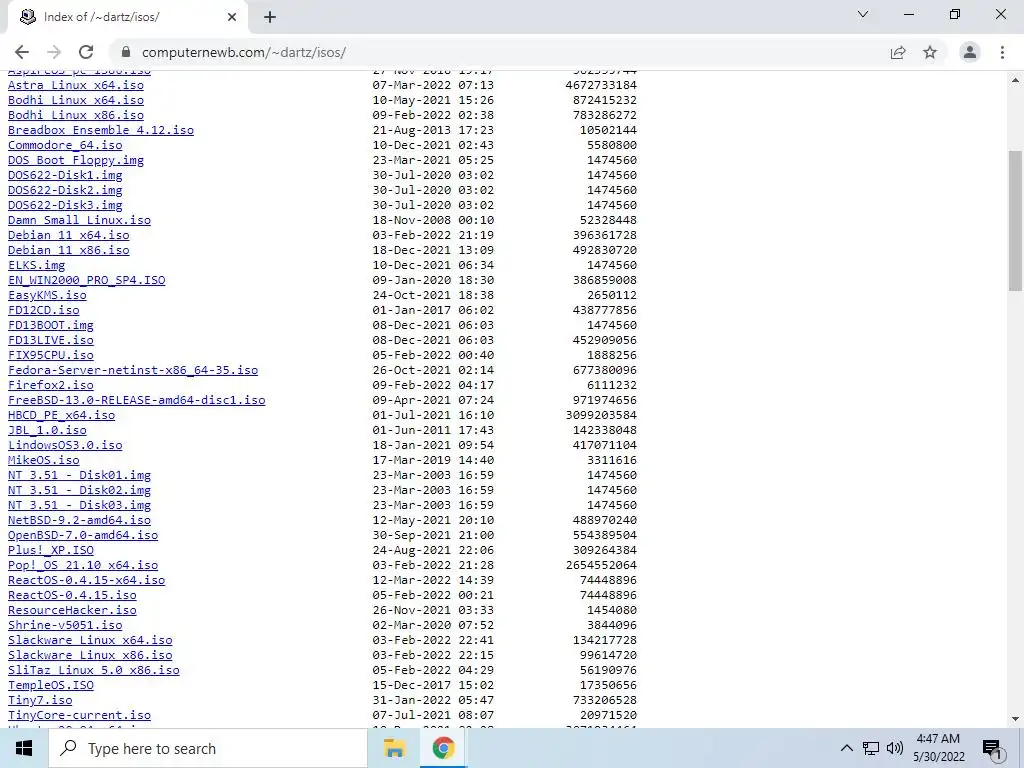Click Debian_11_x86.iso link
This screenshot has width=1024, height=768.
(x=69, y=250)
